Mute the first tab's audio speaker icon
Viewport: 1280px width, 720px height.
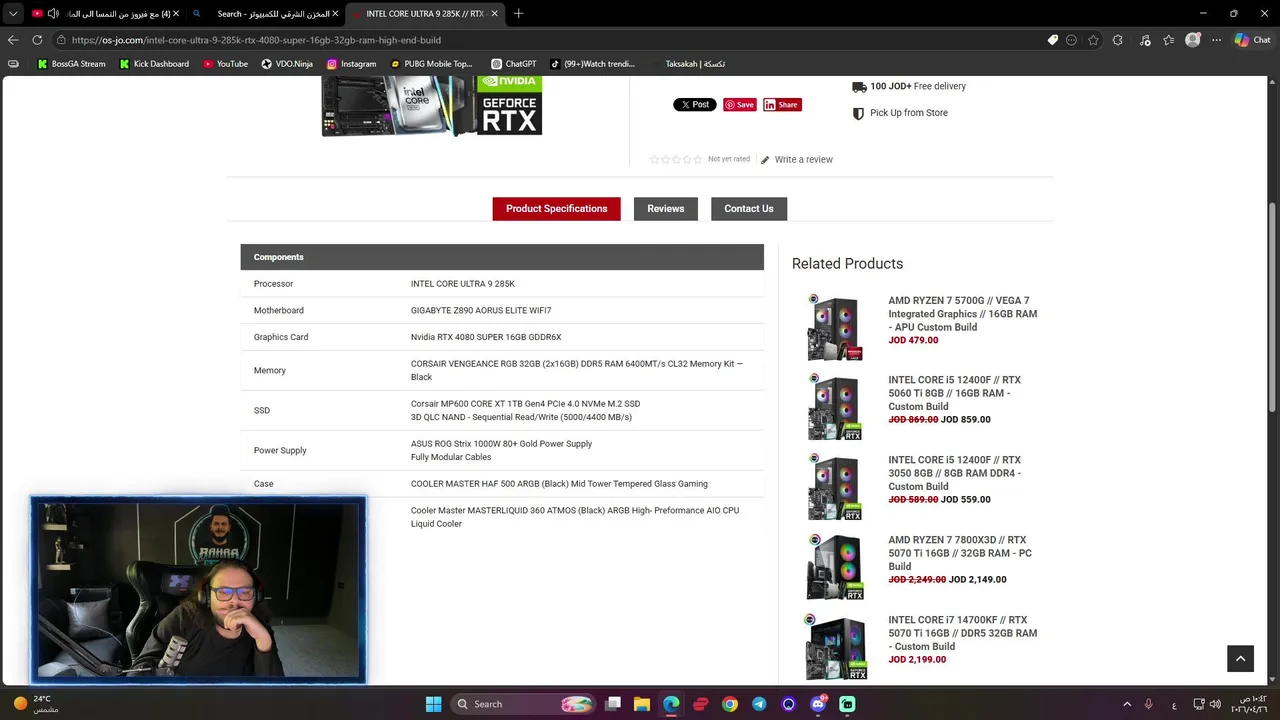(53, 14)
